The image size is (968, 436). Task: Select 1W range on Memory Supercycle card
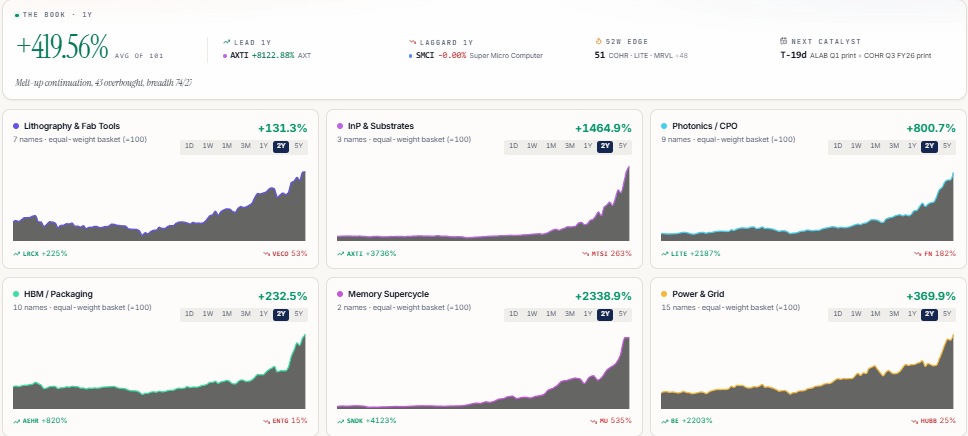click(x=532, y=314)
